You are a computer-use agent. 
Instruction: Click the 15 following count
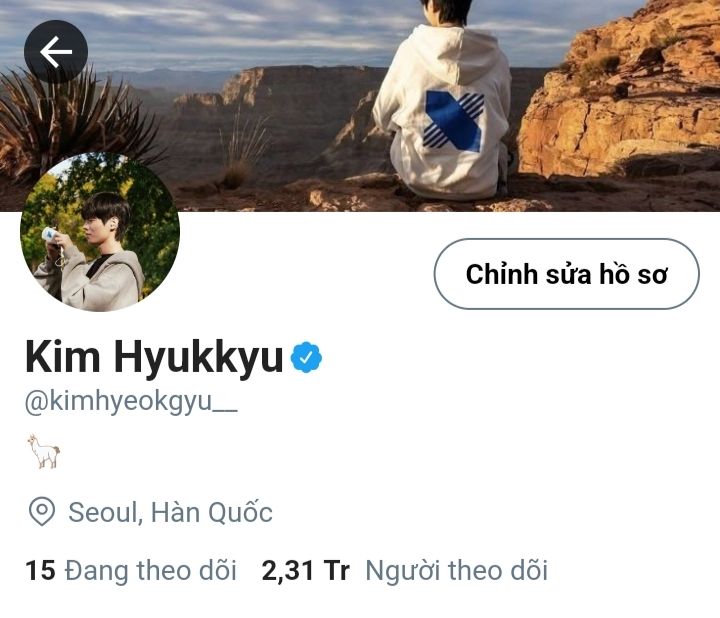40,571
